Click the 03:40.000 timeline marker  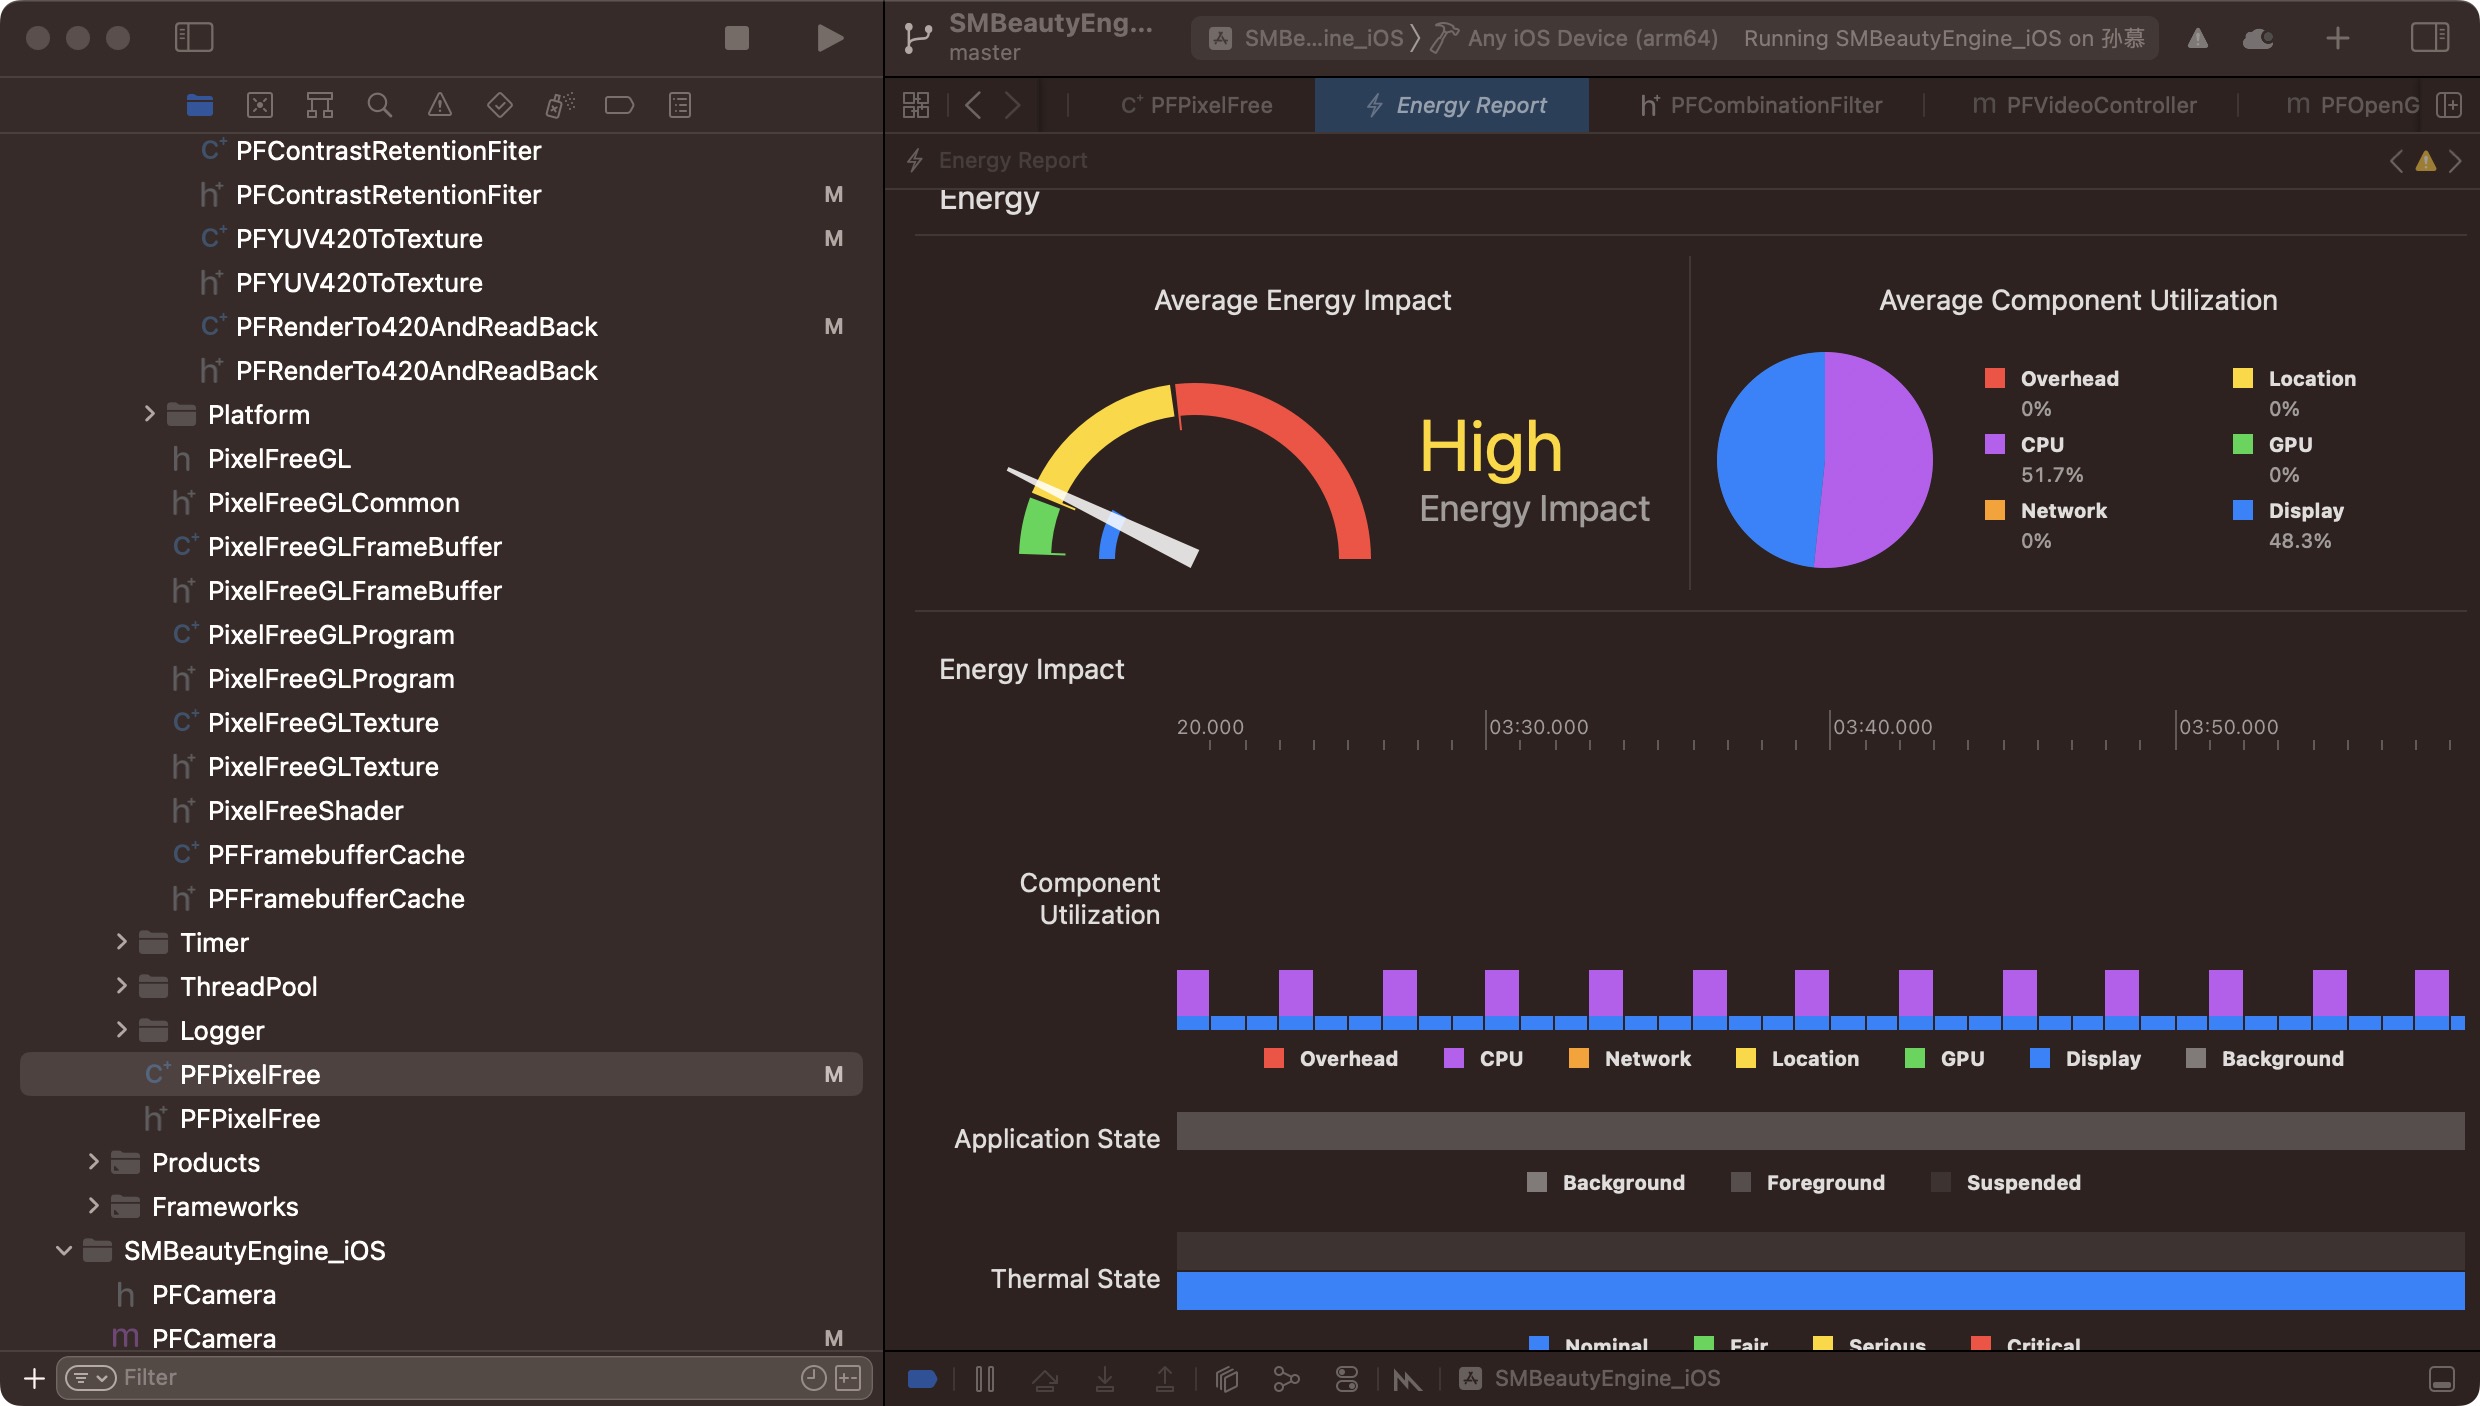coord(1882,727)
